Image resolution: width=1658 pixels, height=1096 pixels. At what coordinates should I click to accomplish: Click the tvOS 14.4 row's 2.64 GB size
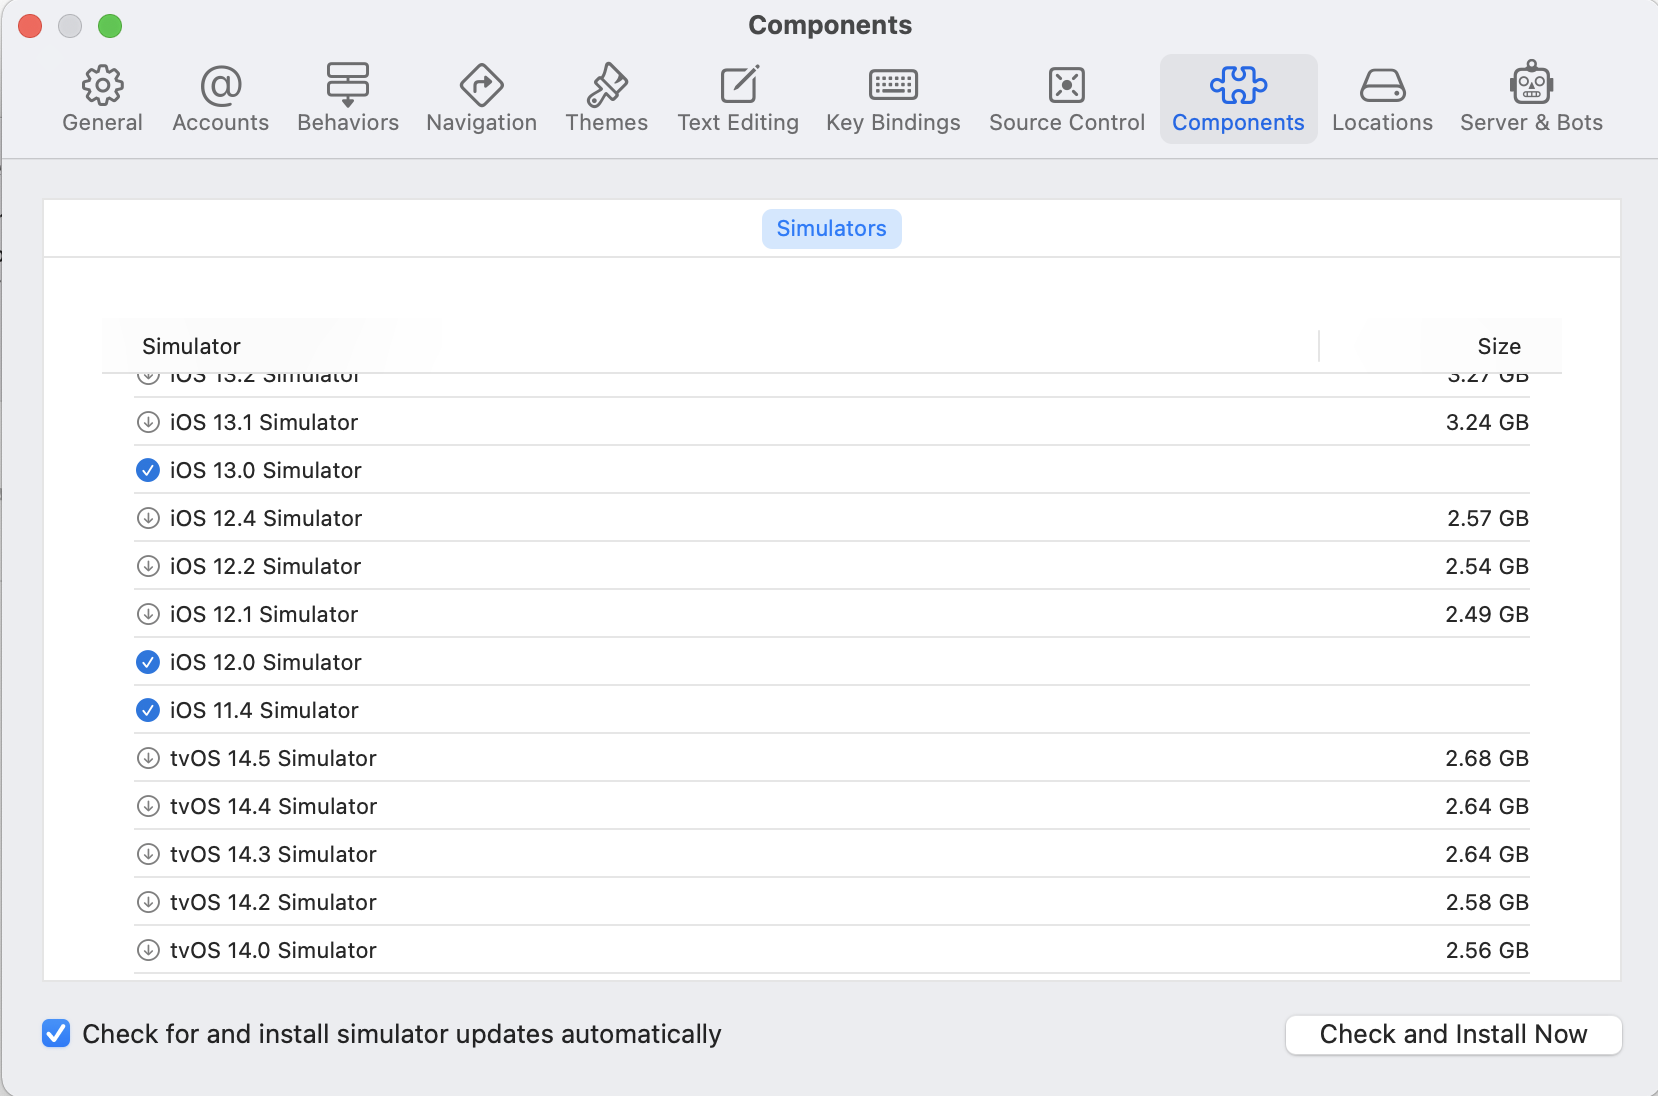(1487, 806)
